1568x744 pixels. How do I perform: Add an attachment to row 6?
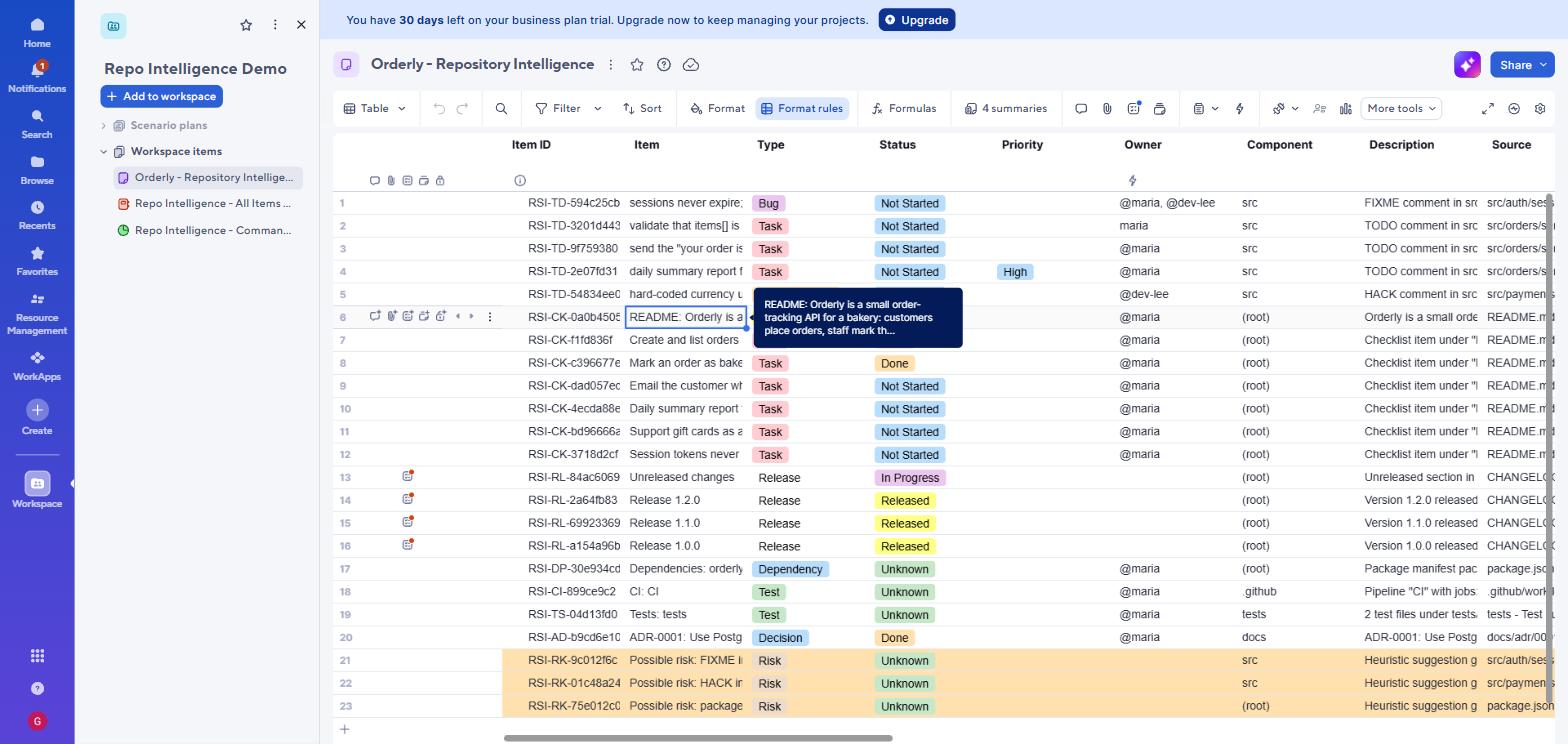click(392, 316)
